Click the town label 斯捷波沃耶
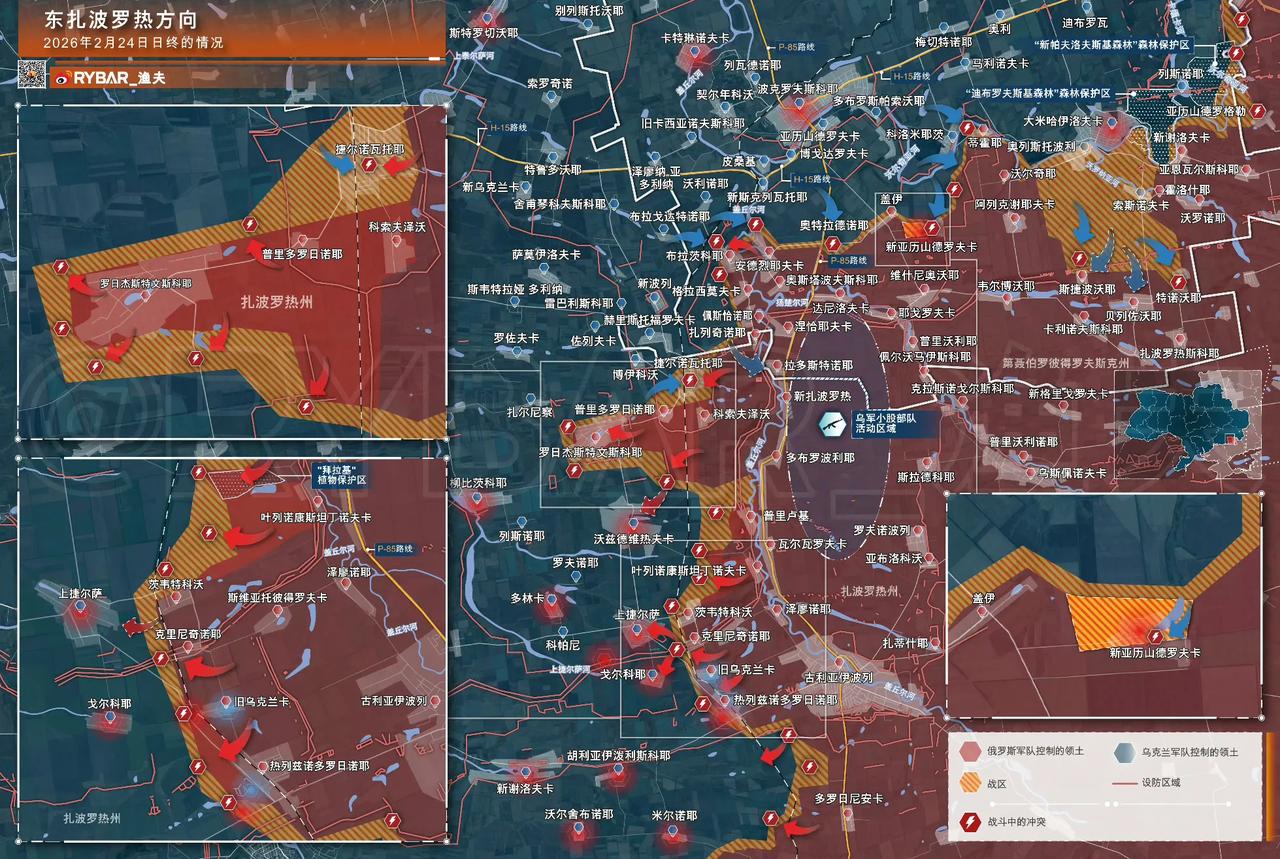Viewport: 1280px width, 859px height. [x=1086, y=289]
